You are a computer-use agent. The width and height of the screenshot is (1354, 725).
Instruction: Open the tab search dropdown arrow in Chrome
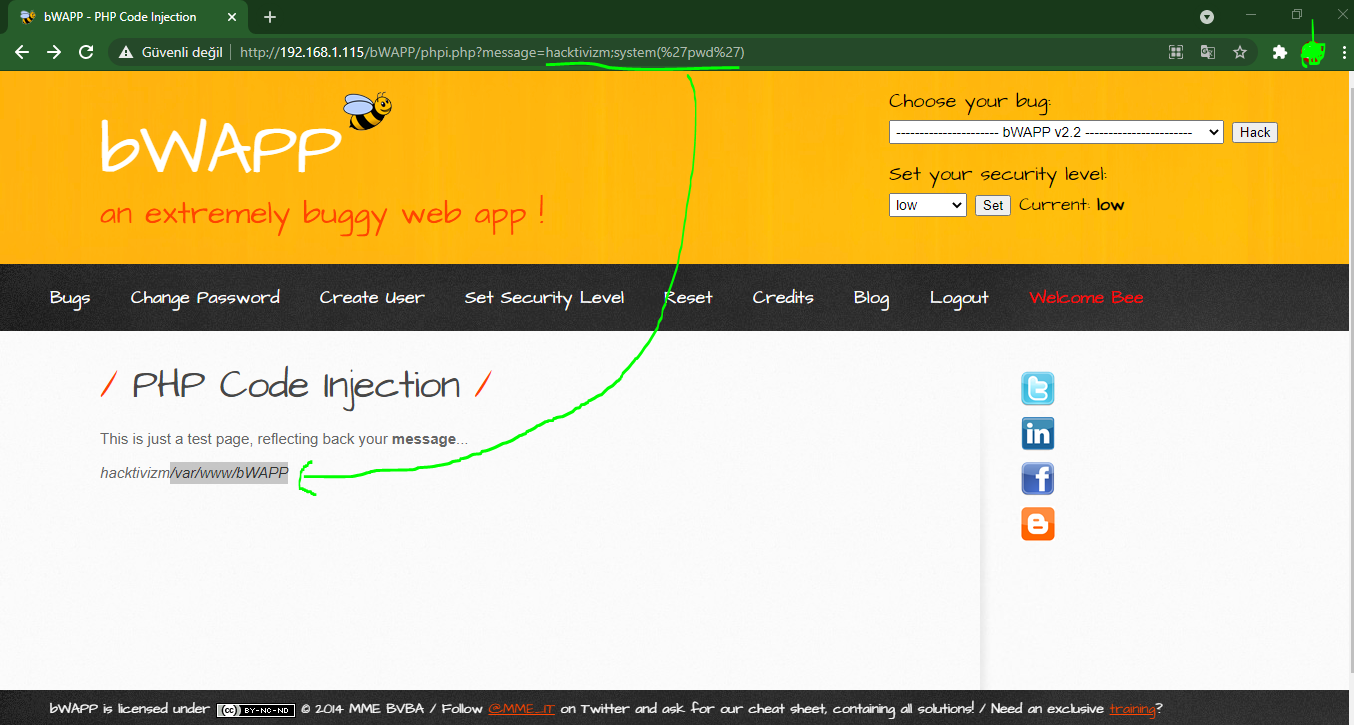pos(1207,17)
